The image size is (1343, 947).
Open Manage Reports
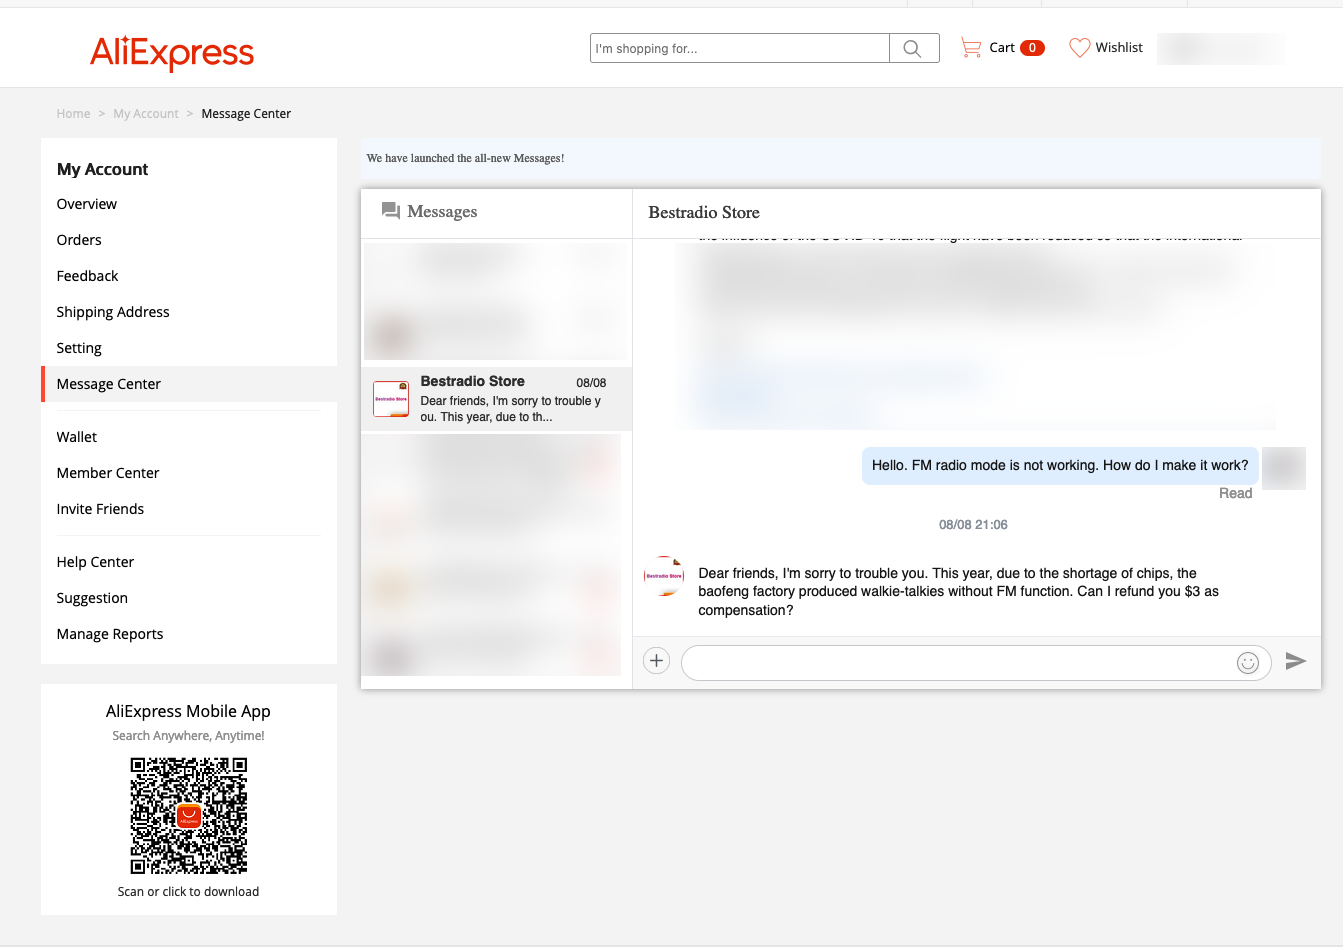pos(110,633)
